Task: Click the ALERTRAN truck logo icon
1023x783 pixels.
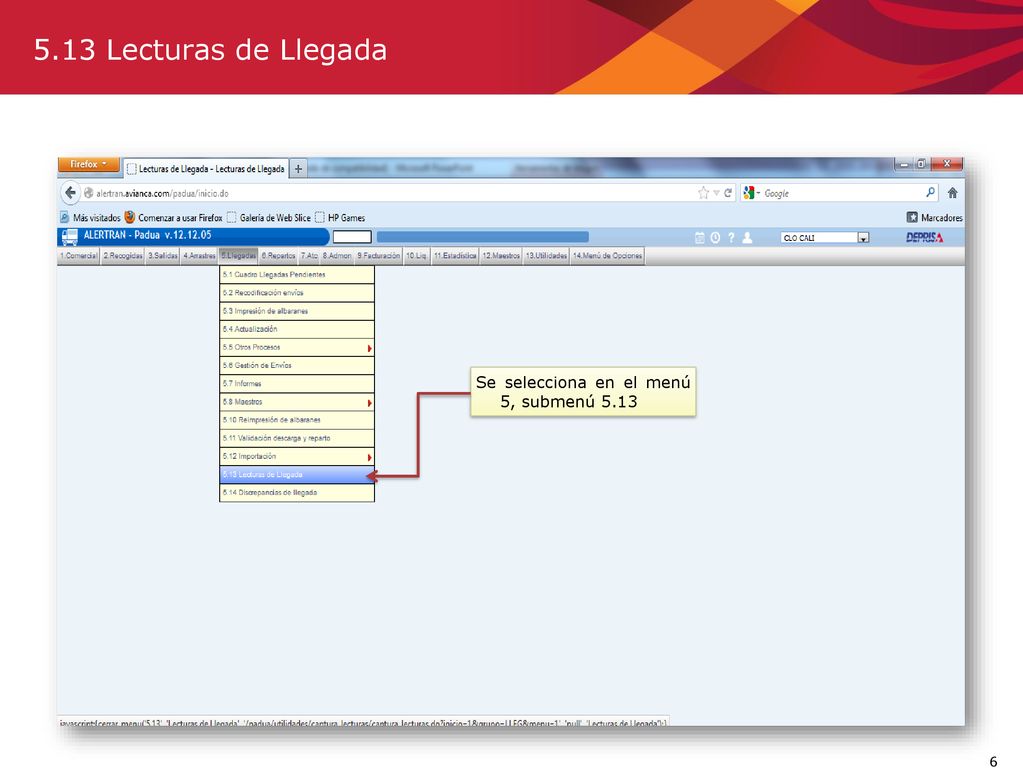Action: point(70,237)
